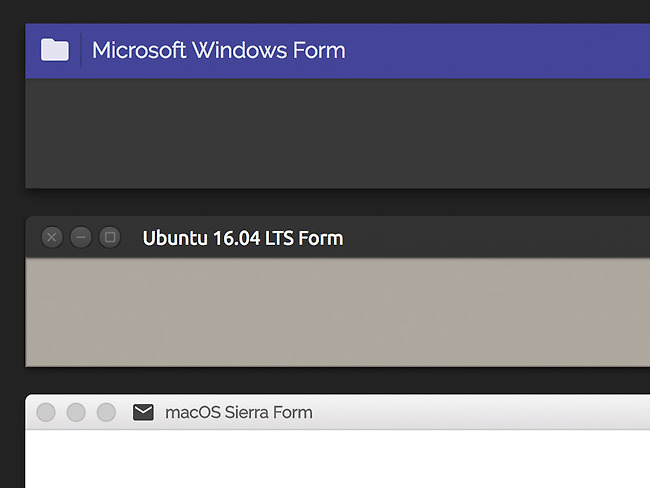Click background gap between Windows and Ubuntu forms
This screenshot has width=650, height=488.
(x=337, y=202)
